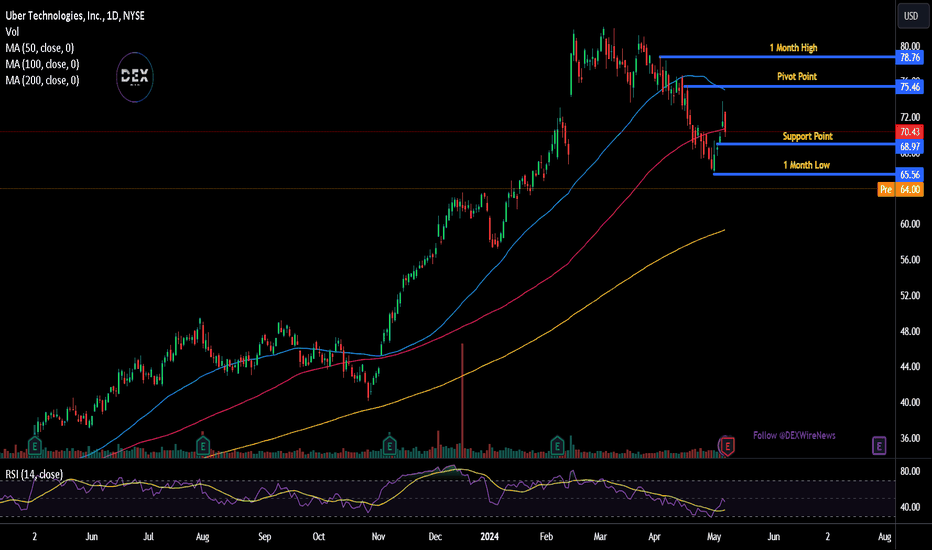The height and width of the screenshot is (550, 932).
Task: Click the earnings E marker below November 2023
Action: point(389,445)
